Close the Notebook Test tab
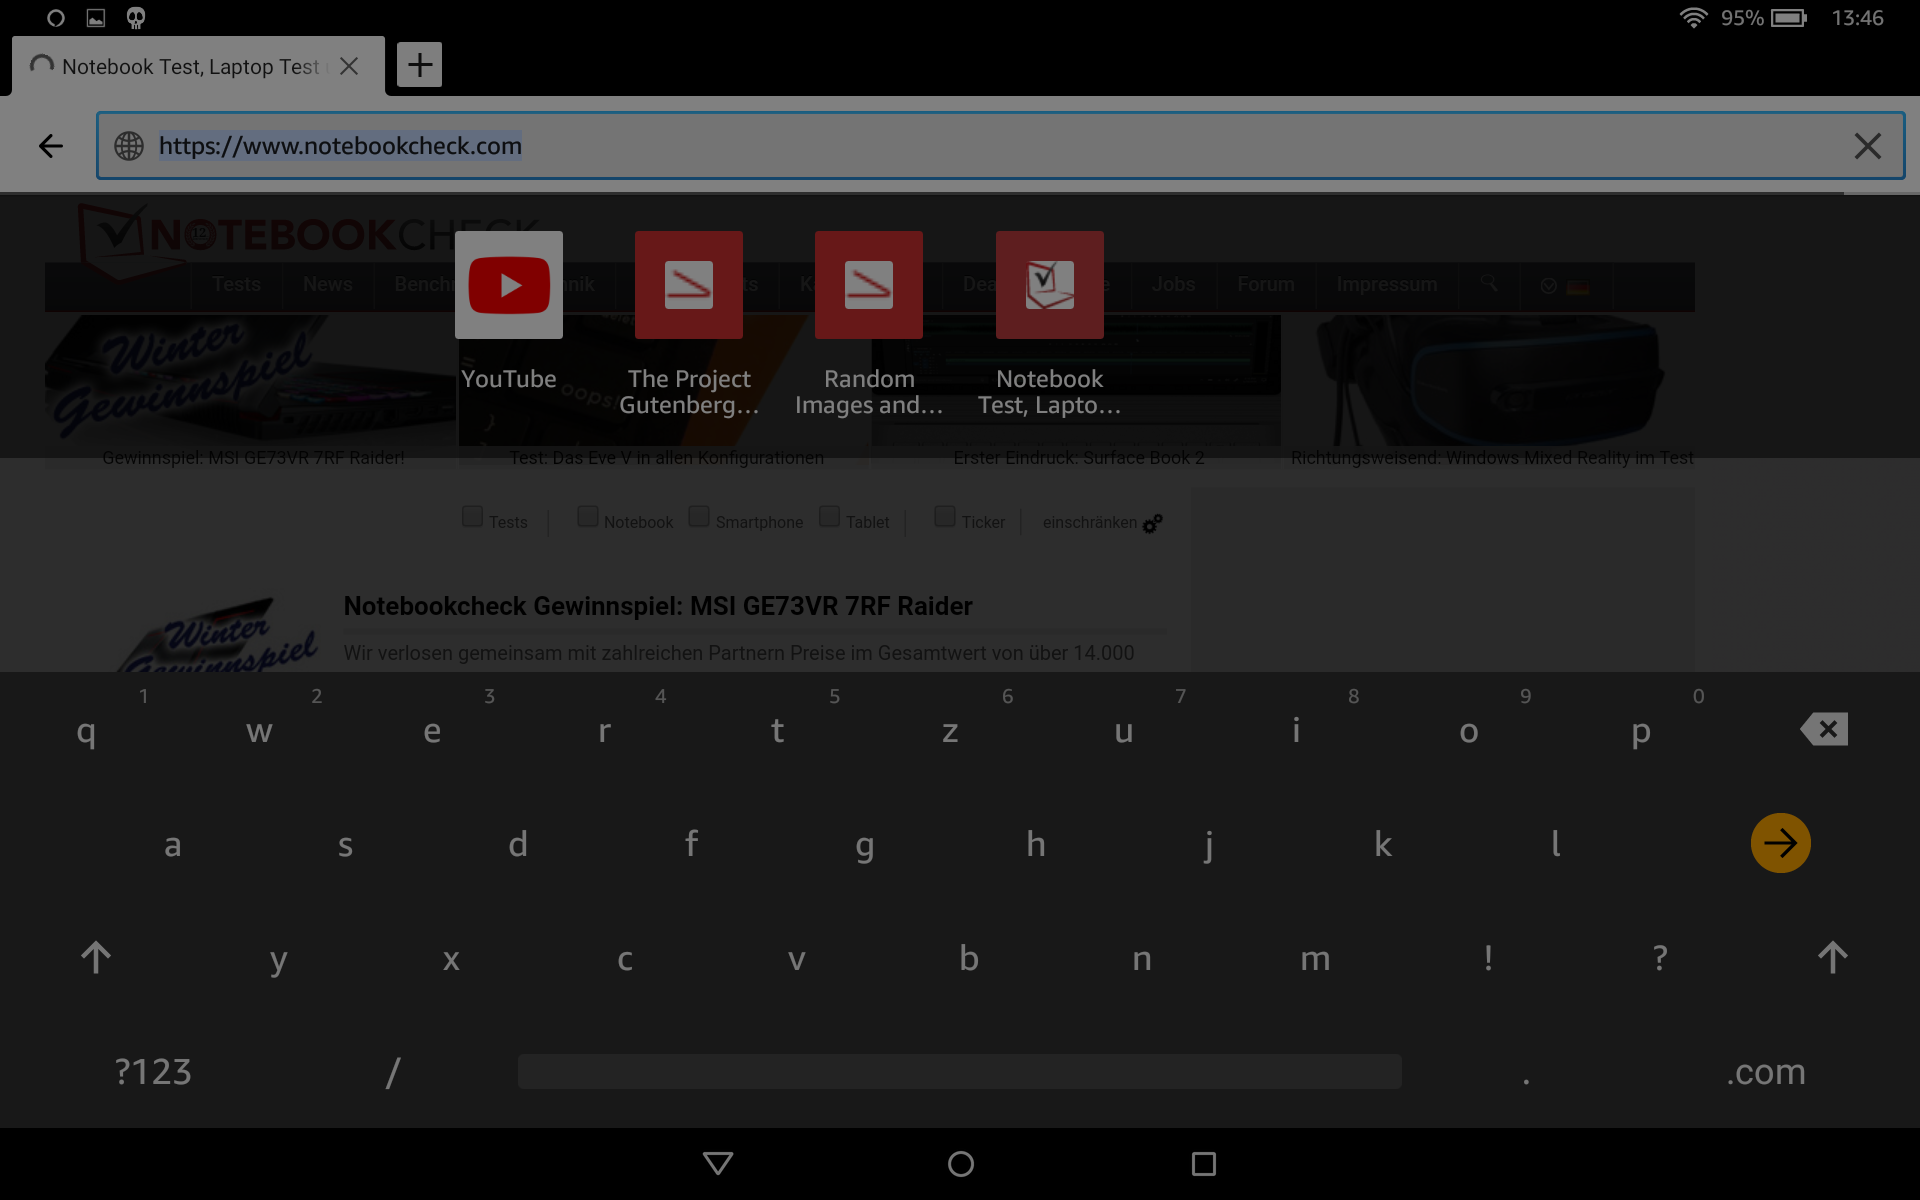Viewport: 1920px width, 1200px height. coord(349,66)
